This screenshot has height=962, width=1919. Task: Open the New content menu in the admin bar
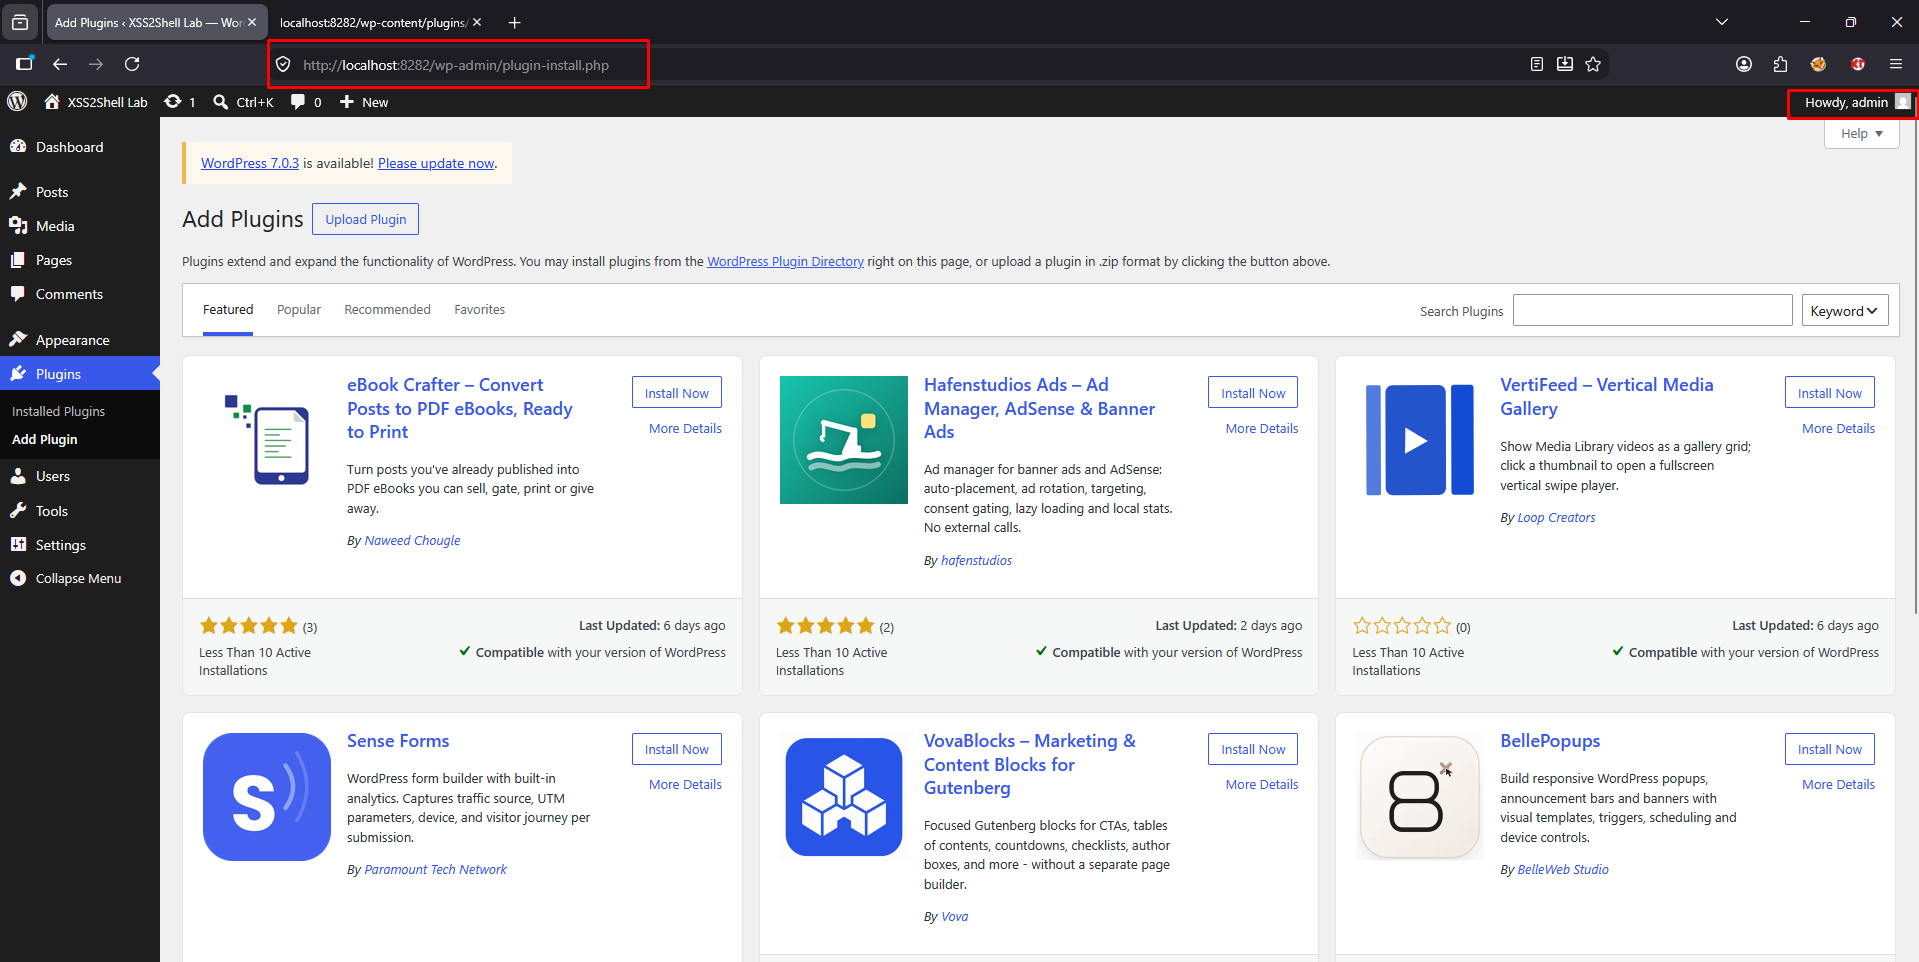[364, 102]
